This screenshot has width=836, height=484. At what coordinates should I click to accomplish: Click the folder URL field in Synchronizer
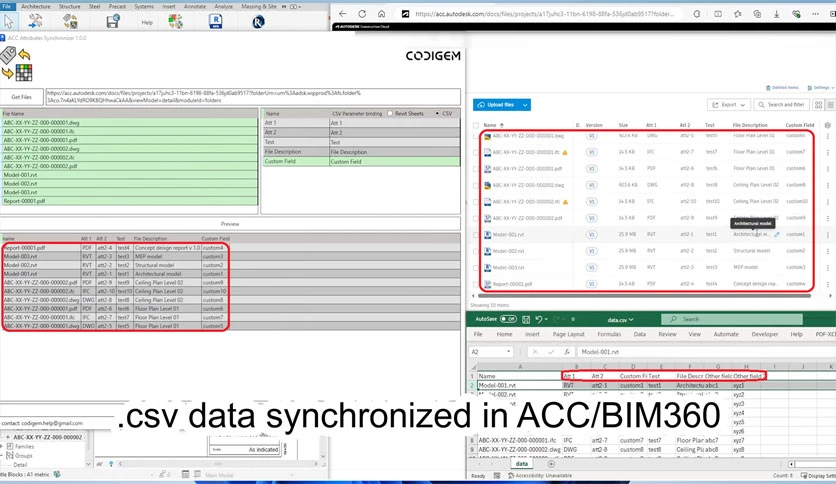(x=253, y=96)
